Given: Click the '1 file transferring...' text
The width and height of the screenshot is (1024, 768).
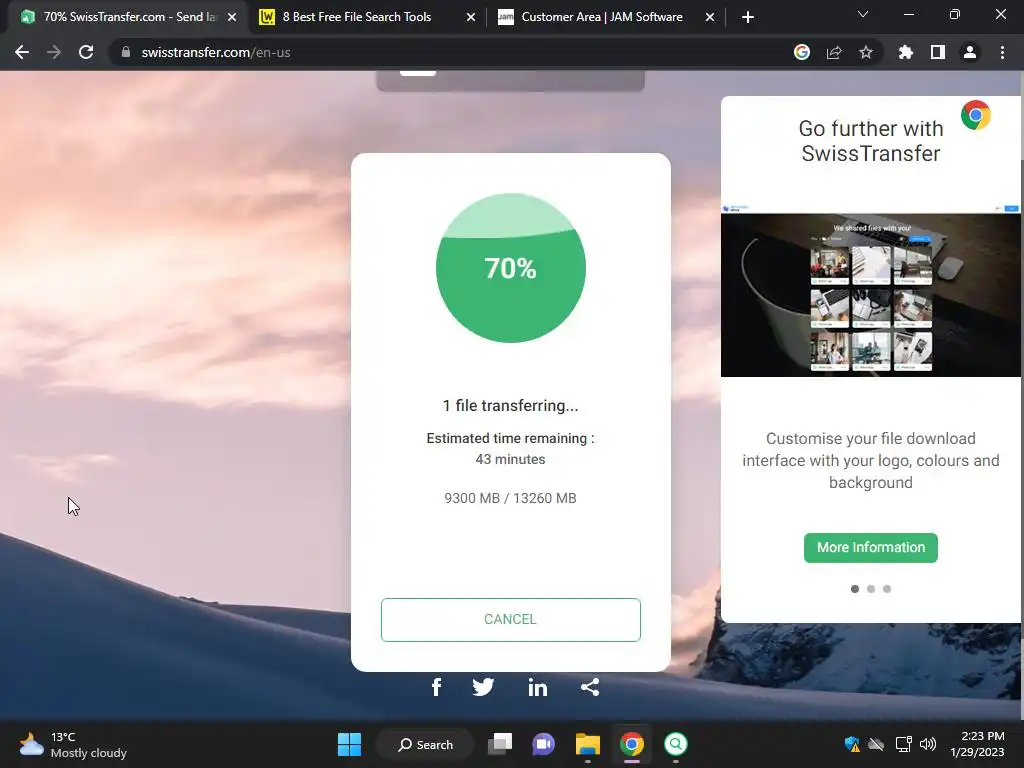Looking at the screenshot, I should (511, 406).
